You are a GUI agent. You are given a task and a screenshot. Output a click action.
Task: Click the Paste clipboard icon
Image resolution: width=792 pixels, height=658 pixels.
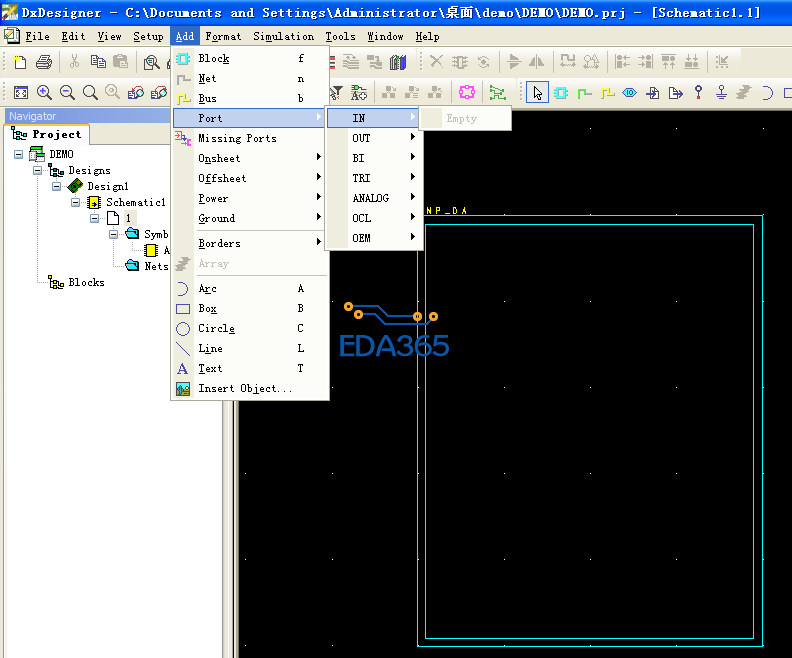(x=120, y=62)
